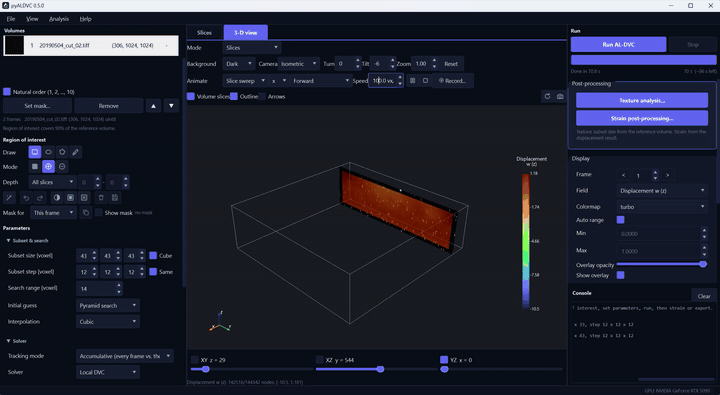Switch to the Slices tab
Viewport: 720px width, 395px height.
pyautogui.click(x=204, y=33)
